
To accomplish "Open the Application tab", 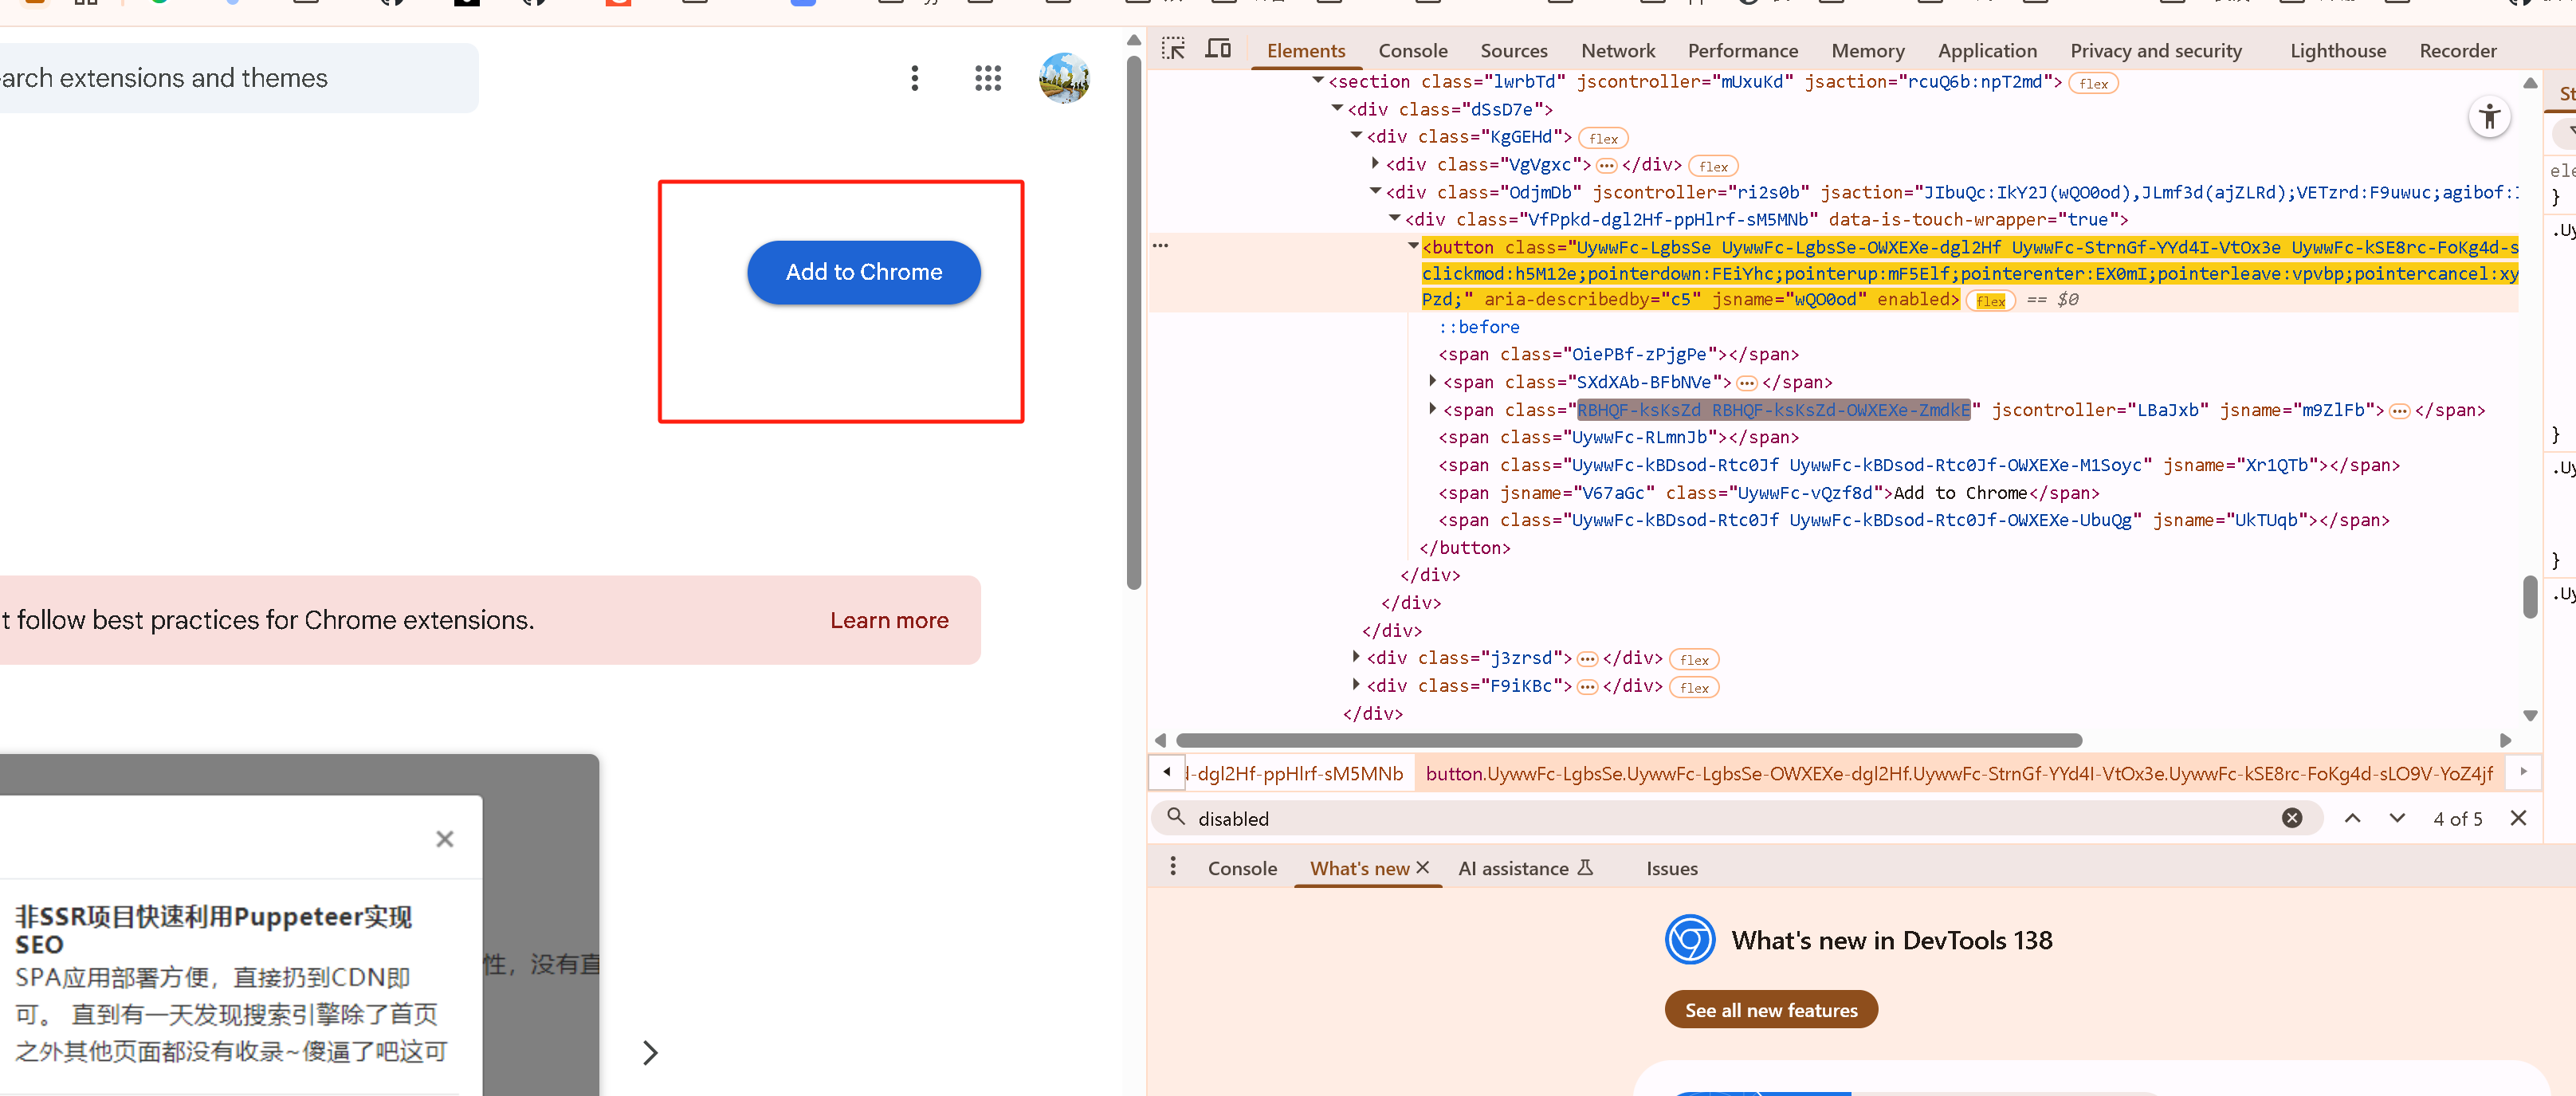I will [x=1986, y=51].
